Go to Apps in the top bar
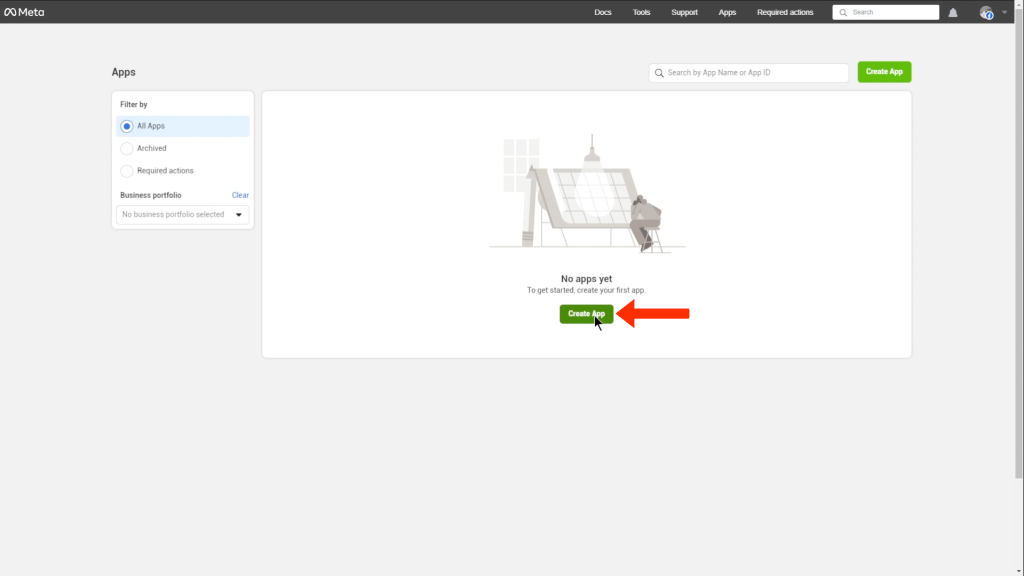Viewport: 1024px width, 576px height. click(727, 12)
